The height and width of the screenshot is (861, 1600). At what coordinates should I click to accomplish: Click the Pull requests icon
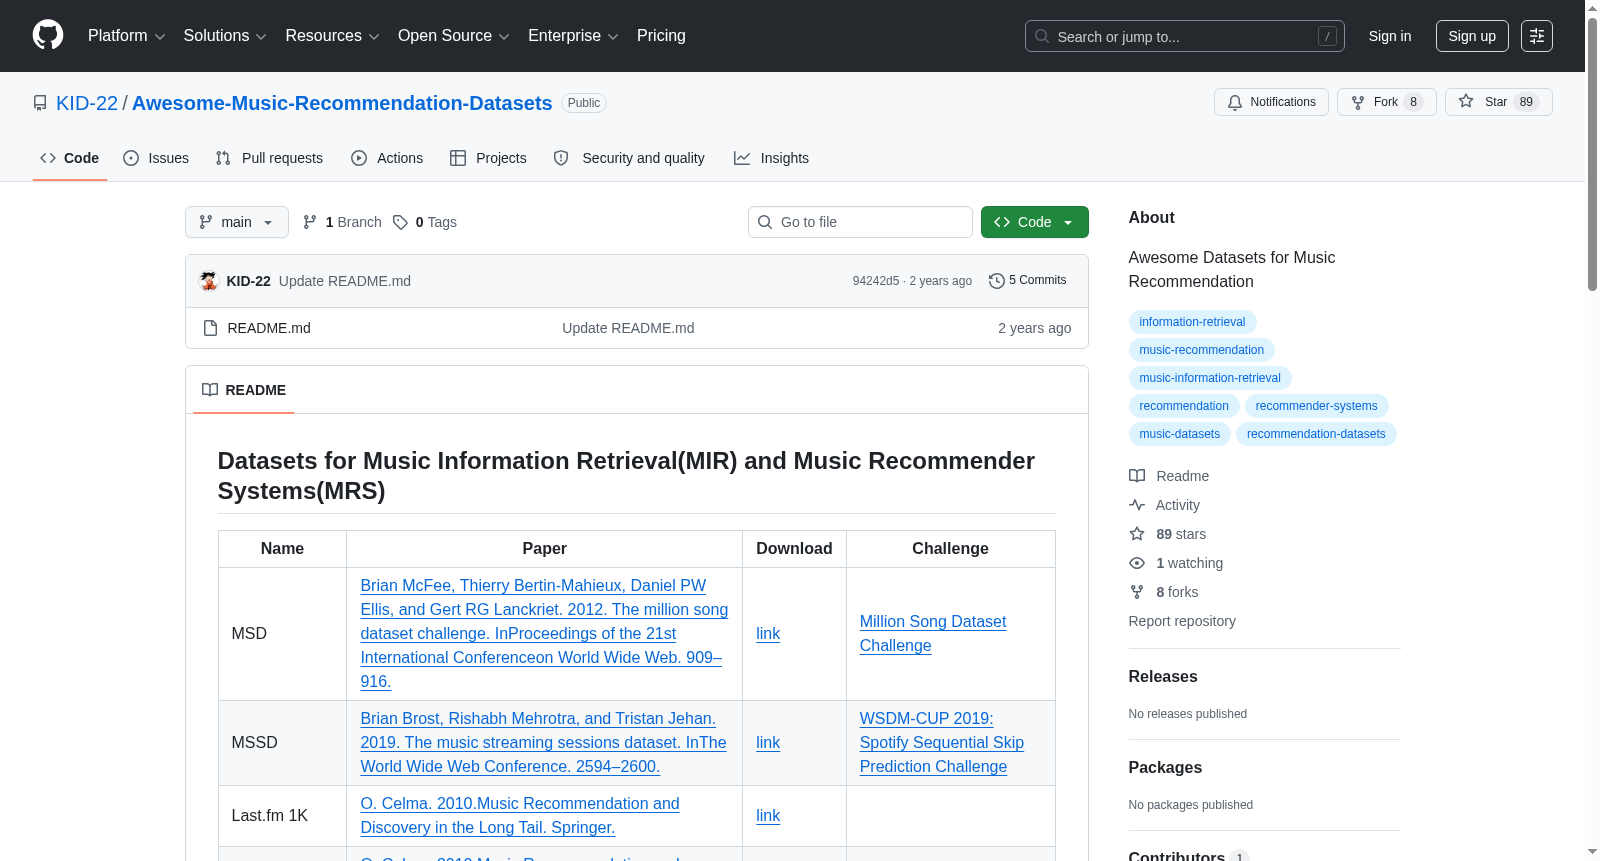point(223,158)
